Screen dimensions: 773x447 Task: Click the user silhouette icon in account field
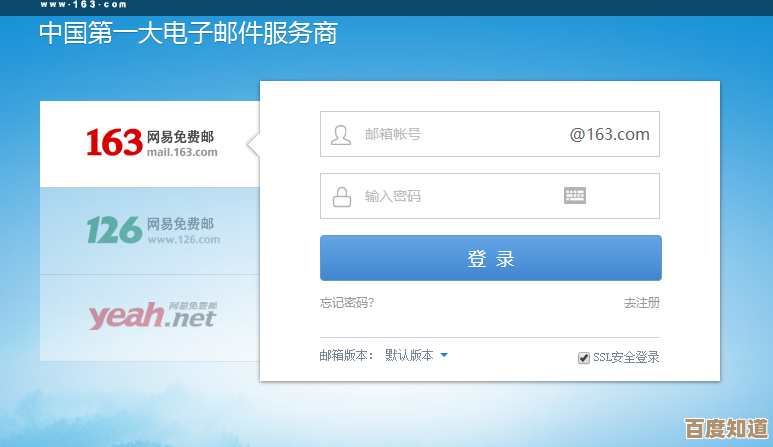pyautogui.click(x=341, y=135)
